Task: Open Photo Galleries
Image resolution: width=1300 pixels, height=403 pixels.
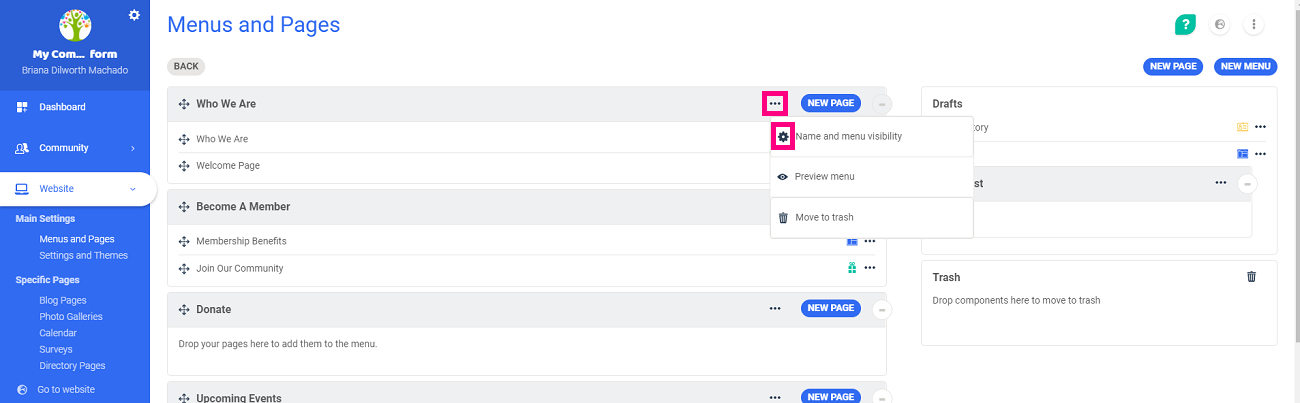Action: (x=71, y=316)
